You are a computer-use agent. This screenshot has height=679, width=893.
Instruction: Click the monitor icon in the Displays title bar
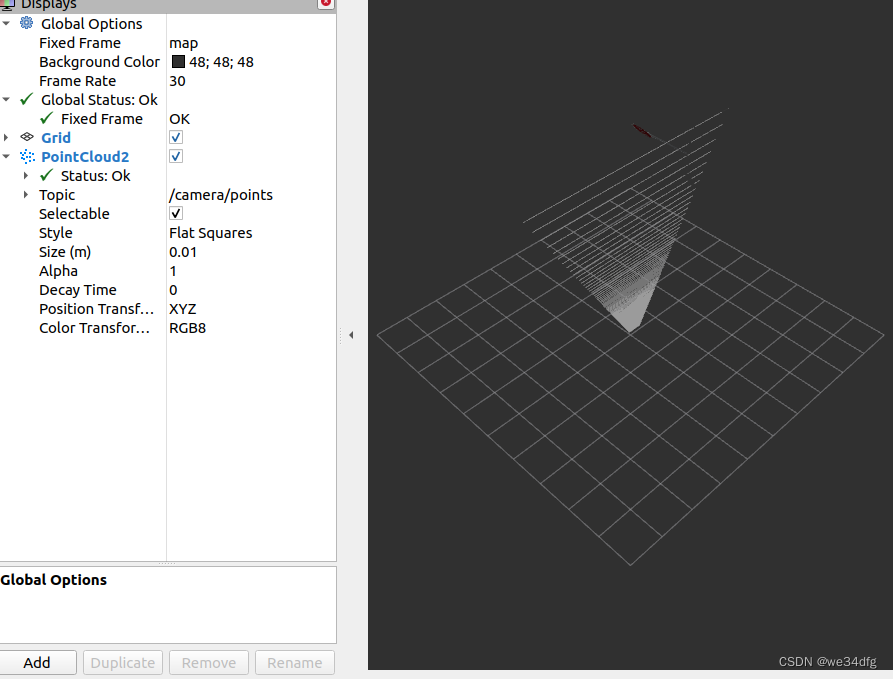(x=8, y=5)
